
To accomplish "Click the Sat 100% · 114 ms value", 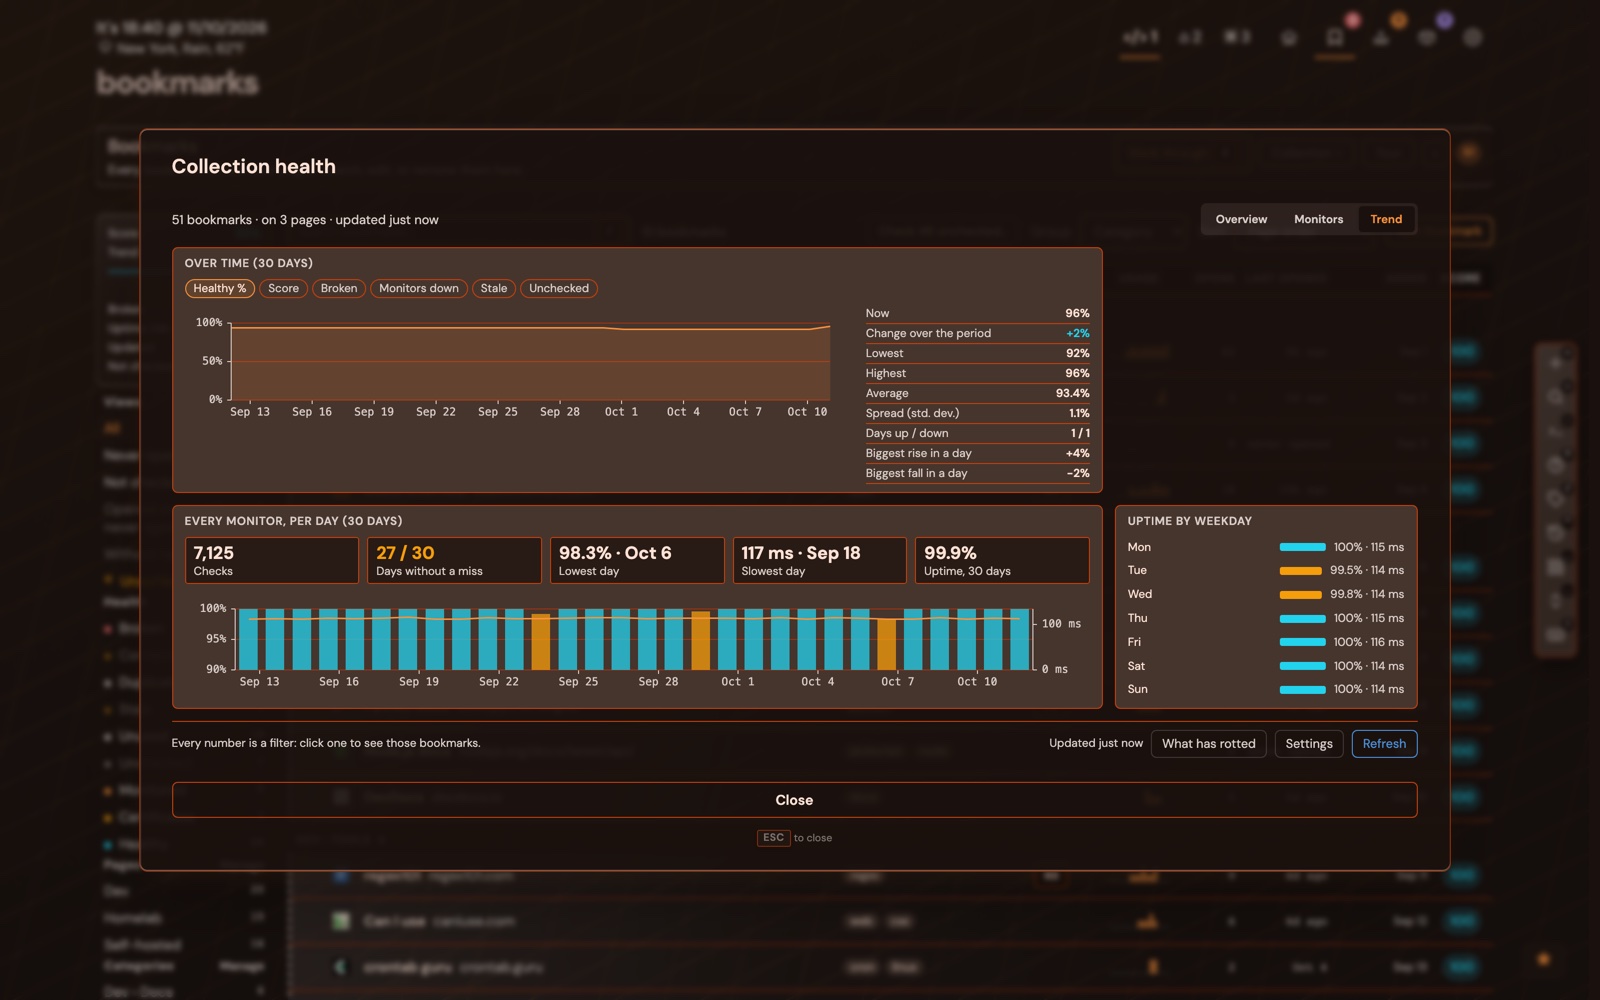I will pyautogui.click(x=1368, y=666).
